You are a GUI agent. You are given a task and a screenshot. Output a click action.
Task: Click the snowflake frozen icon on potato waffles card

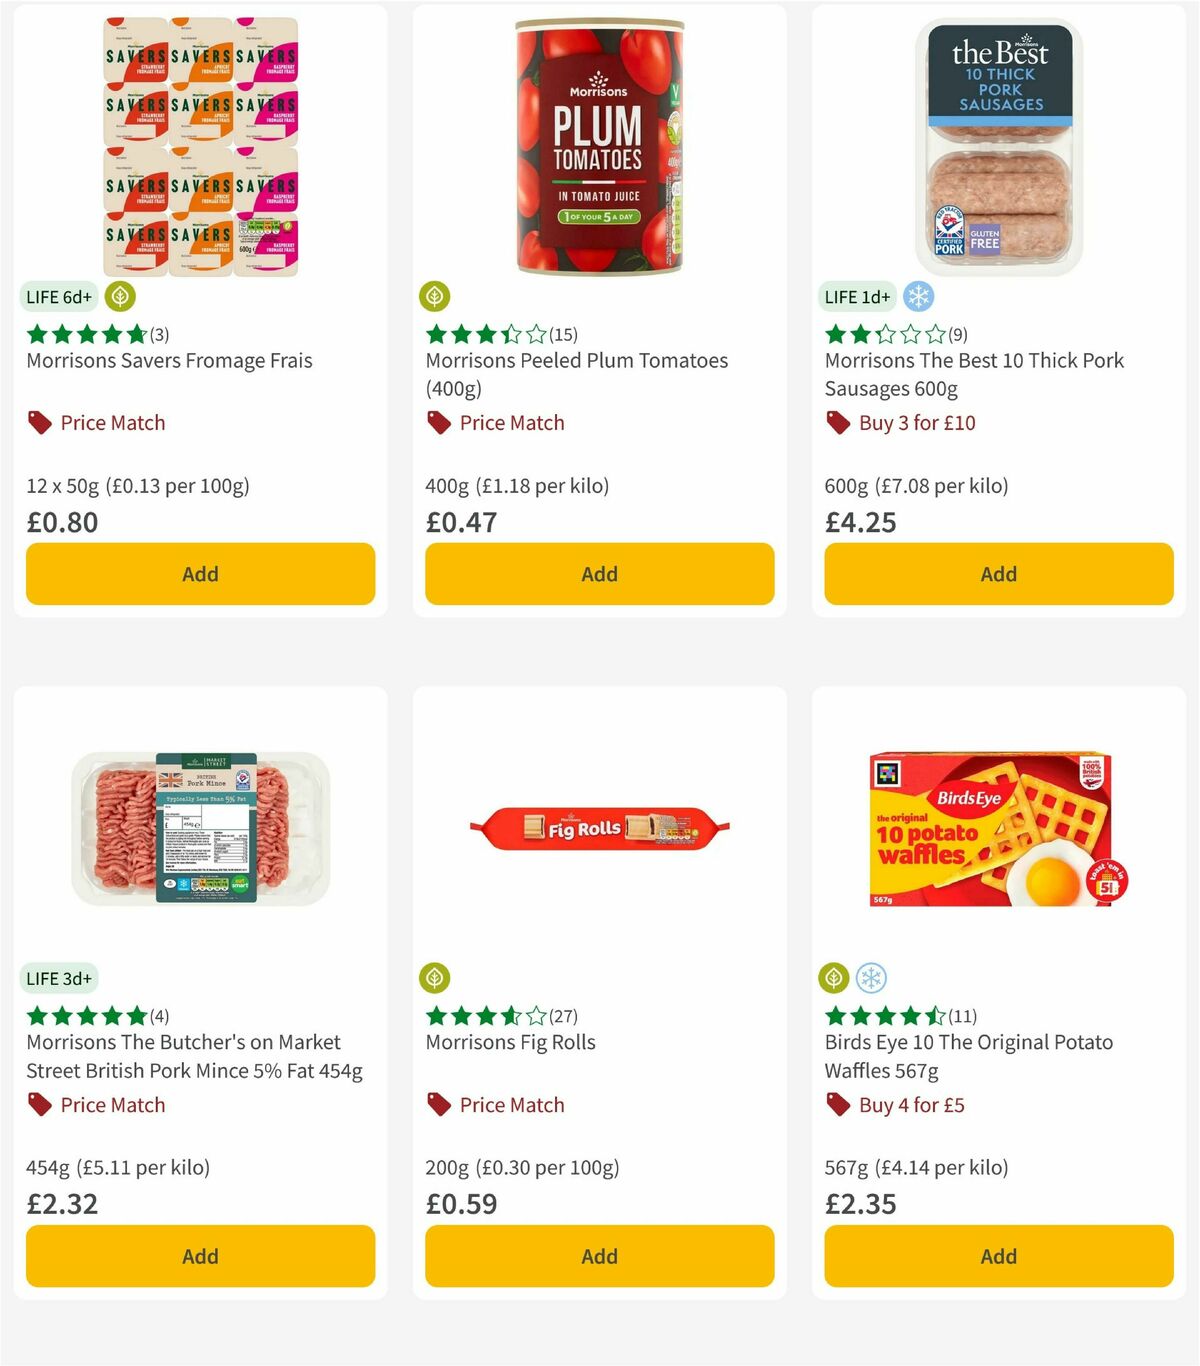[x=871, y=978]
